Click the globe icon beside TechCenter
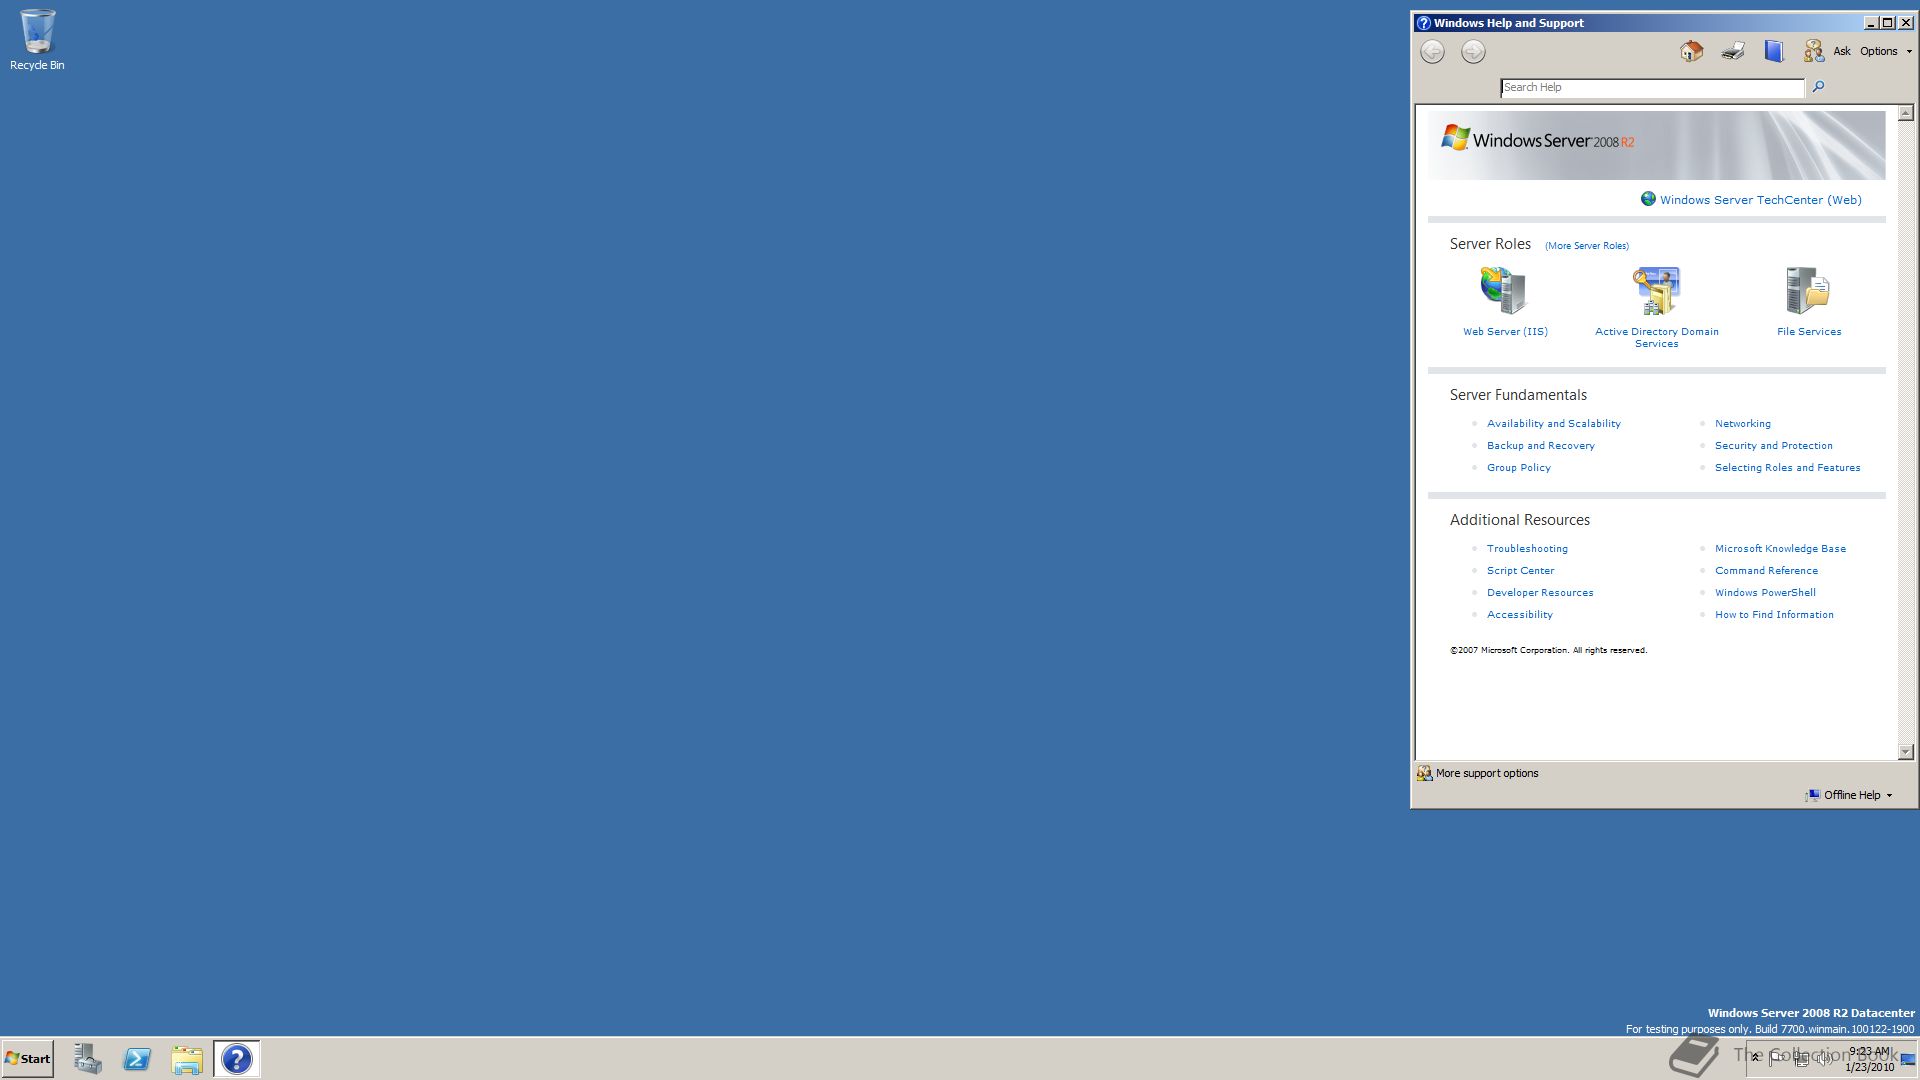The height and width of the screenshot is (1080, 1920). pyautogui.click(x=1648, y=199)
